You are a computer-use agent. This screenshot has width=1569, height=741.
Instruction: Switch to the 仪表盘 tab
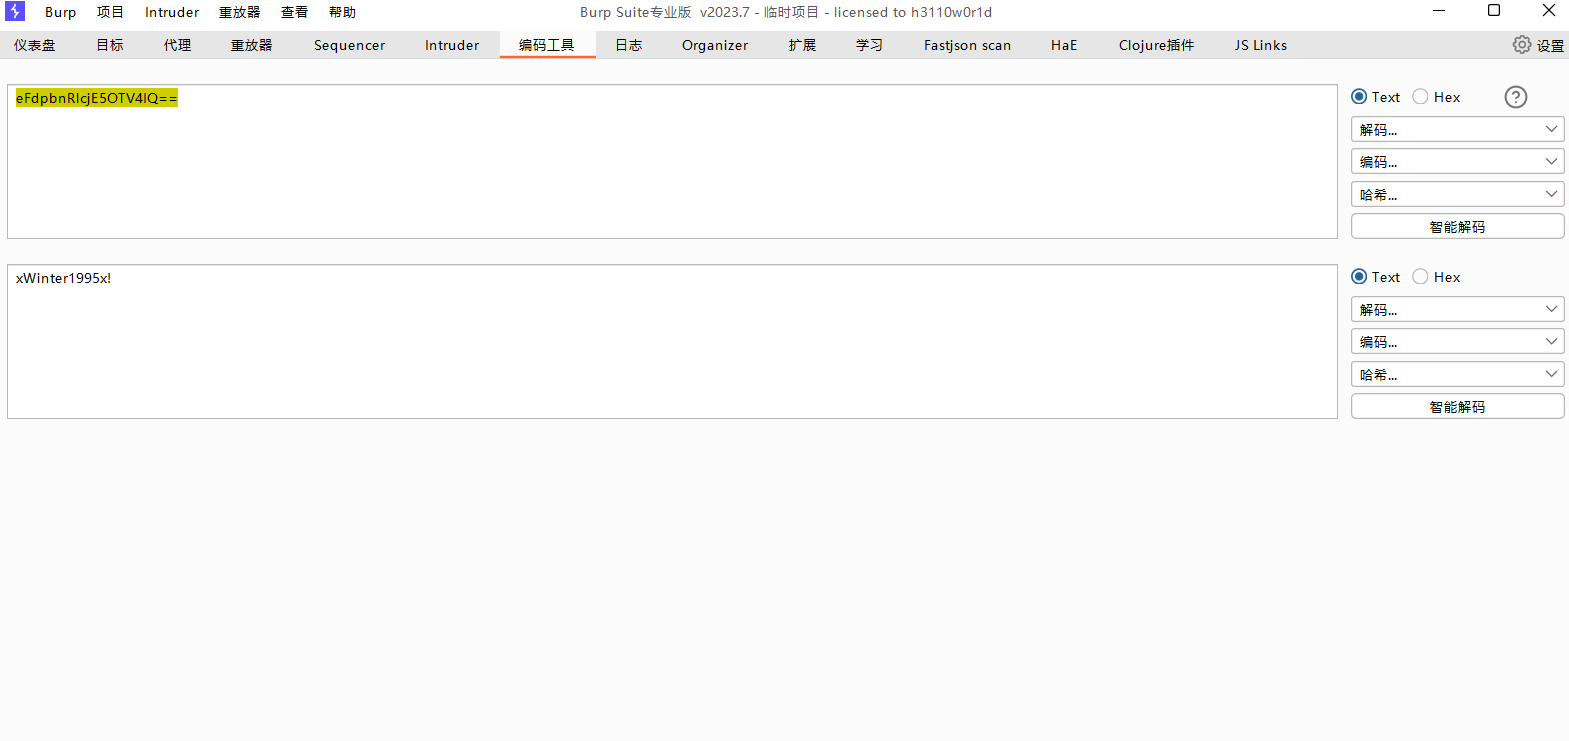[x=35, y=45]
